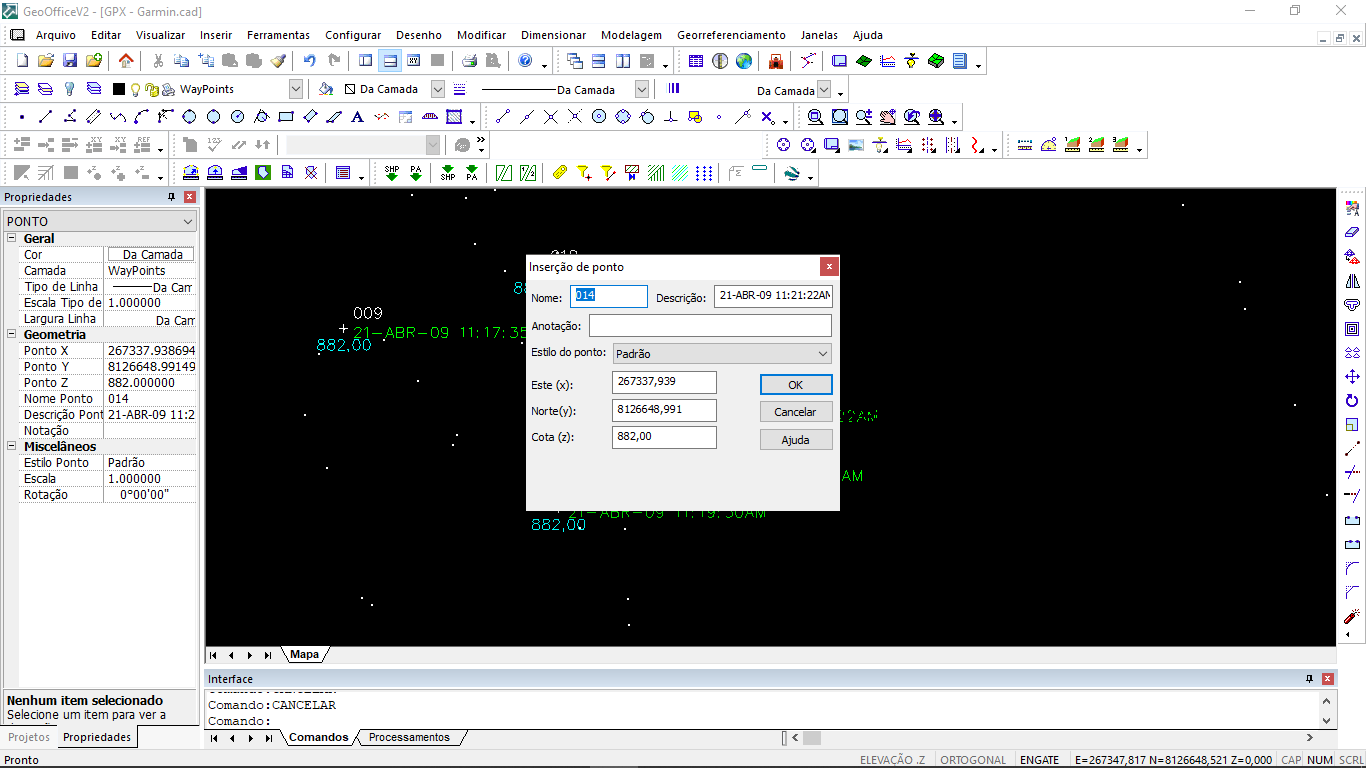Select the Text 'A' drawing tool
This screenshot has height=768, width=1366.
tap(357, 117)
